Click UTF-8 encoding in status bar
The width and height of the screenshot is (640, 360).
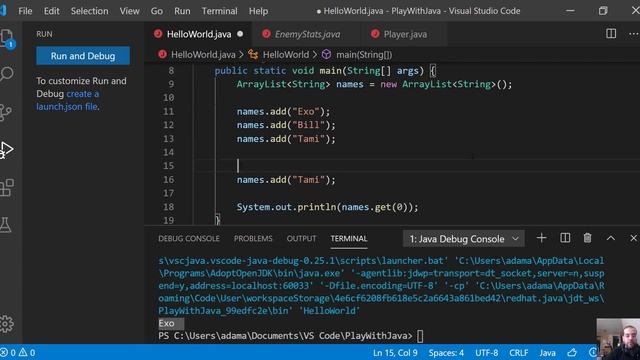click(x=486, y=352)
